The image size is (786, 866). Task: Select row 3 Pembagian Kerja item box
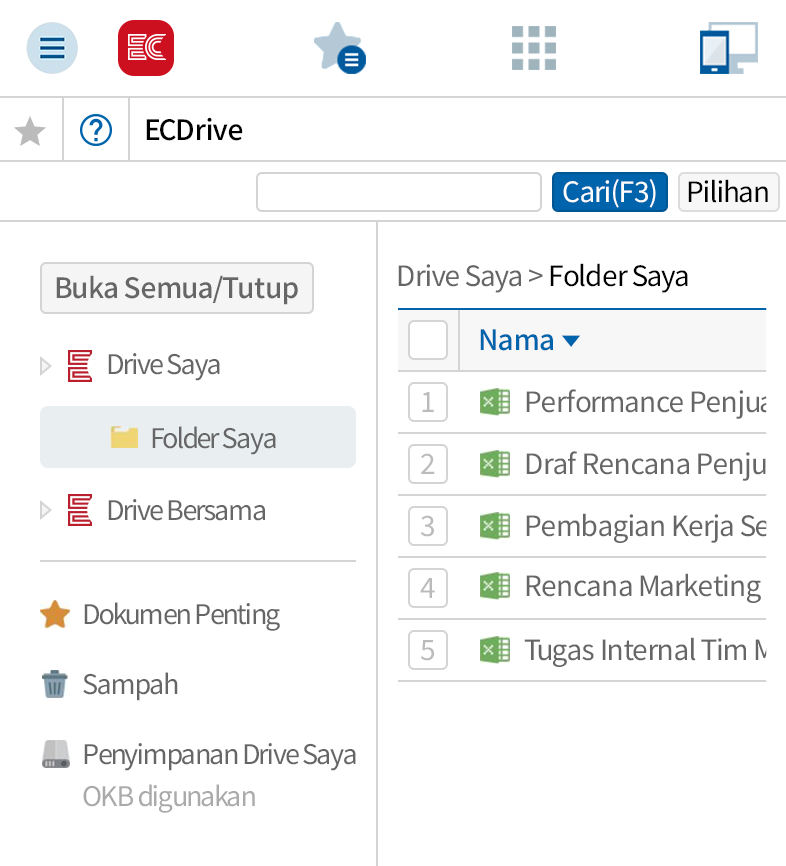(x=427, y=526)
